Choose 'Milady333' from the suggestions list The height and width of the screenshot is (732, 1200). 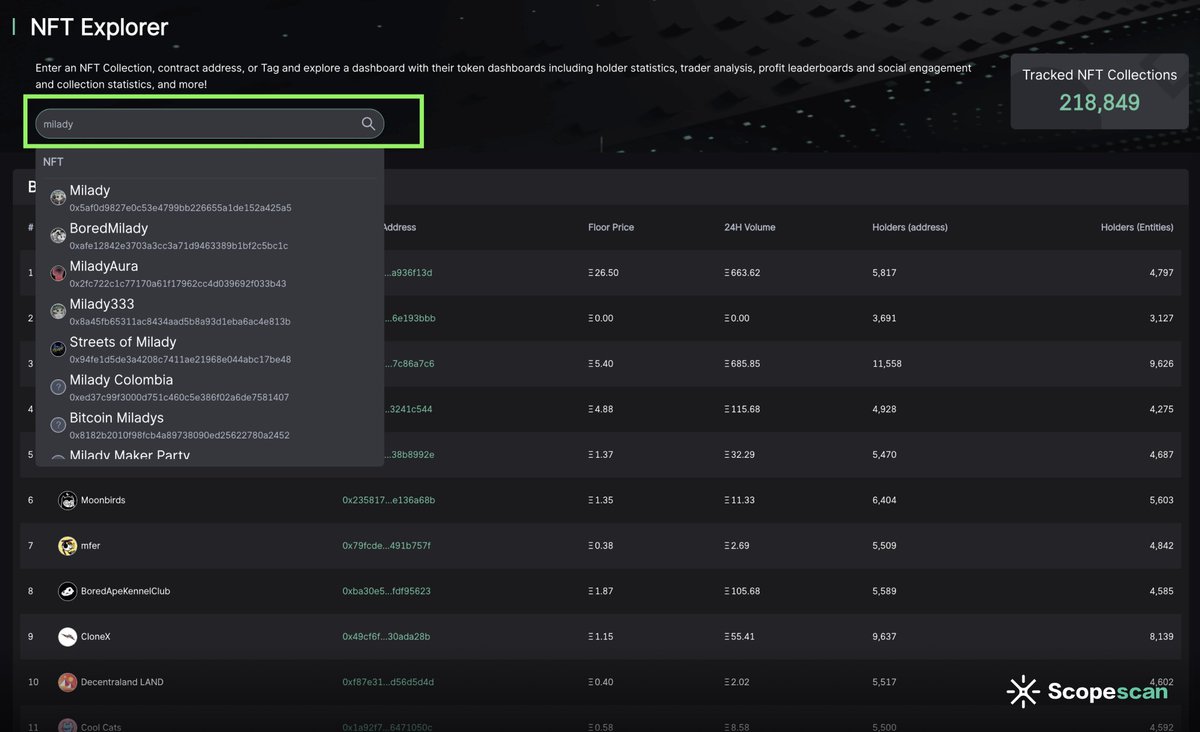(210, 312)
